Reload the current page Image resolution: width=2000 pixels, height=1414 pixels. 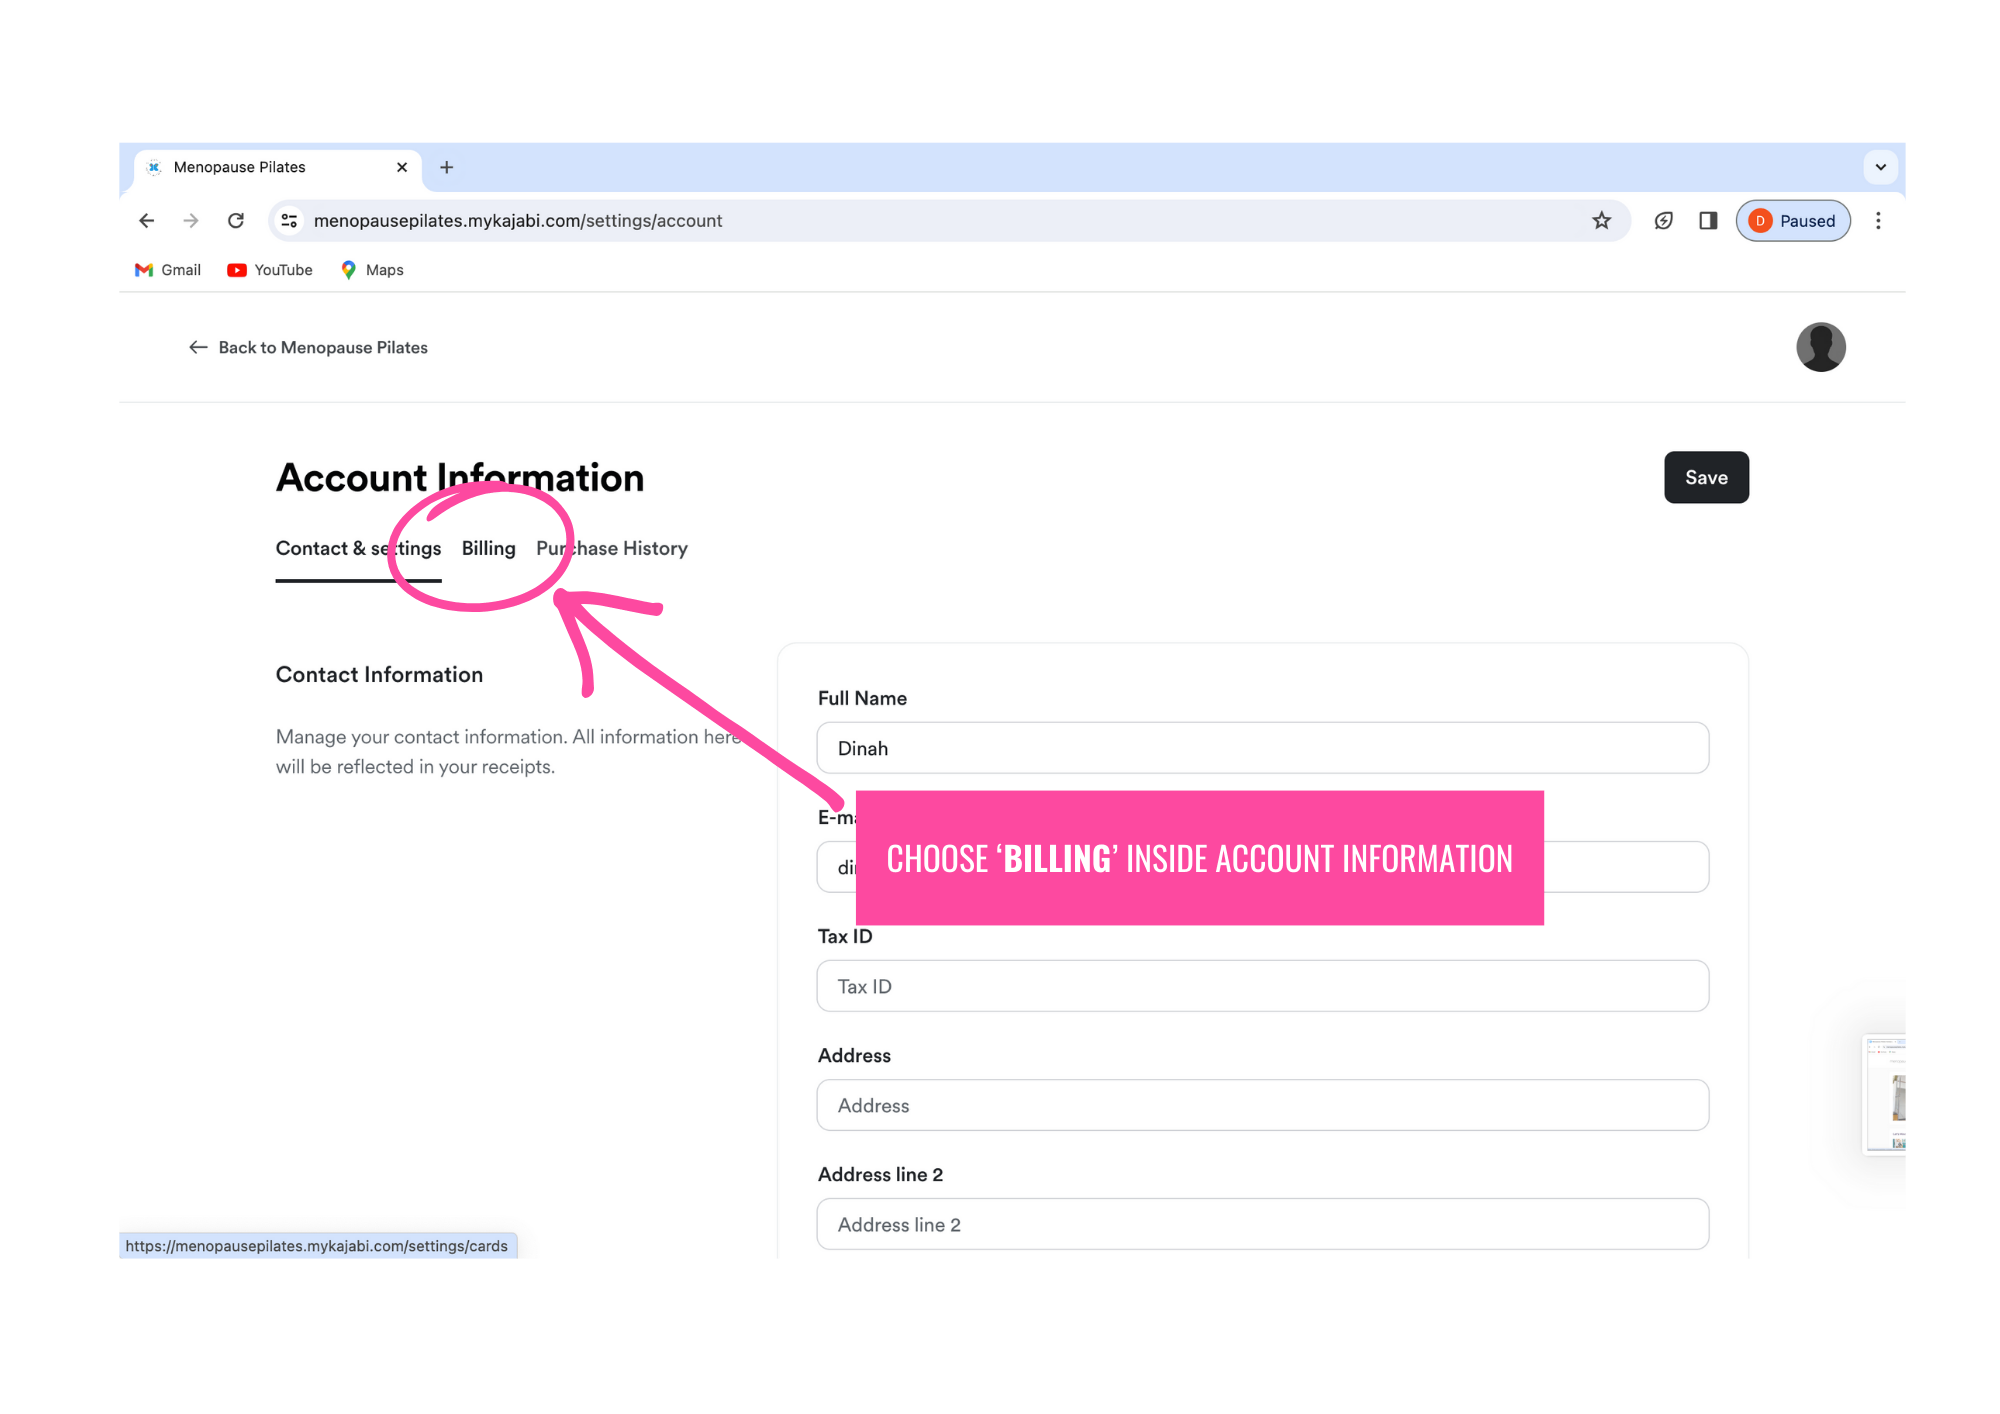pyautogui.click(x=236, y=221)
